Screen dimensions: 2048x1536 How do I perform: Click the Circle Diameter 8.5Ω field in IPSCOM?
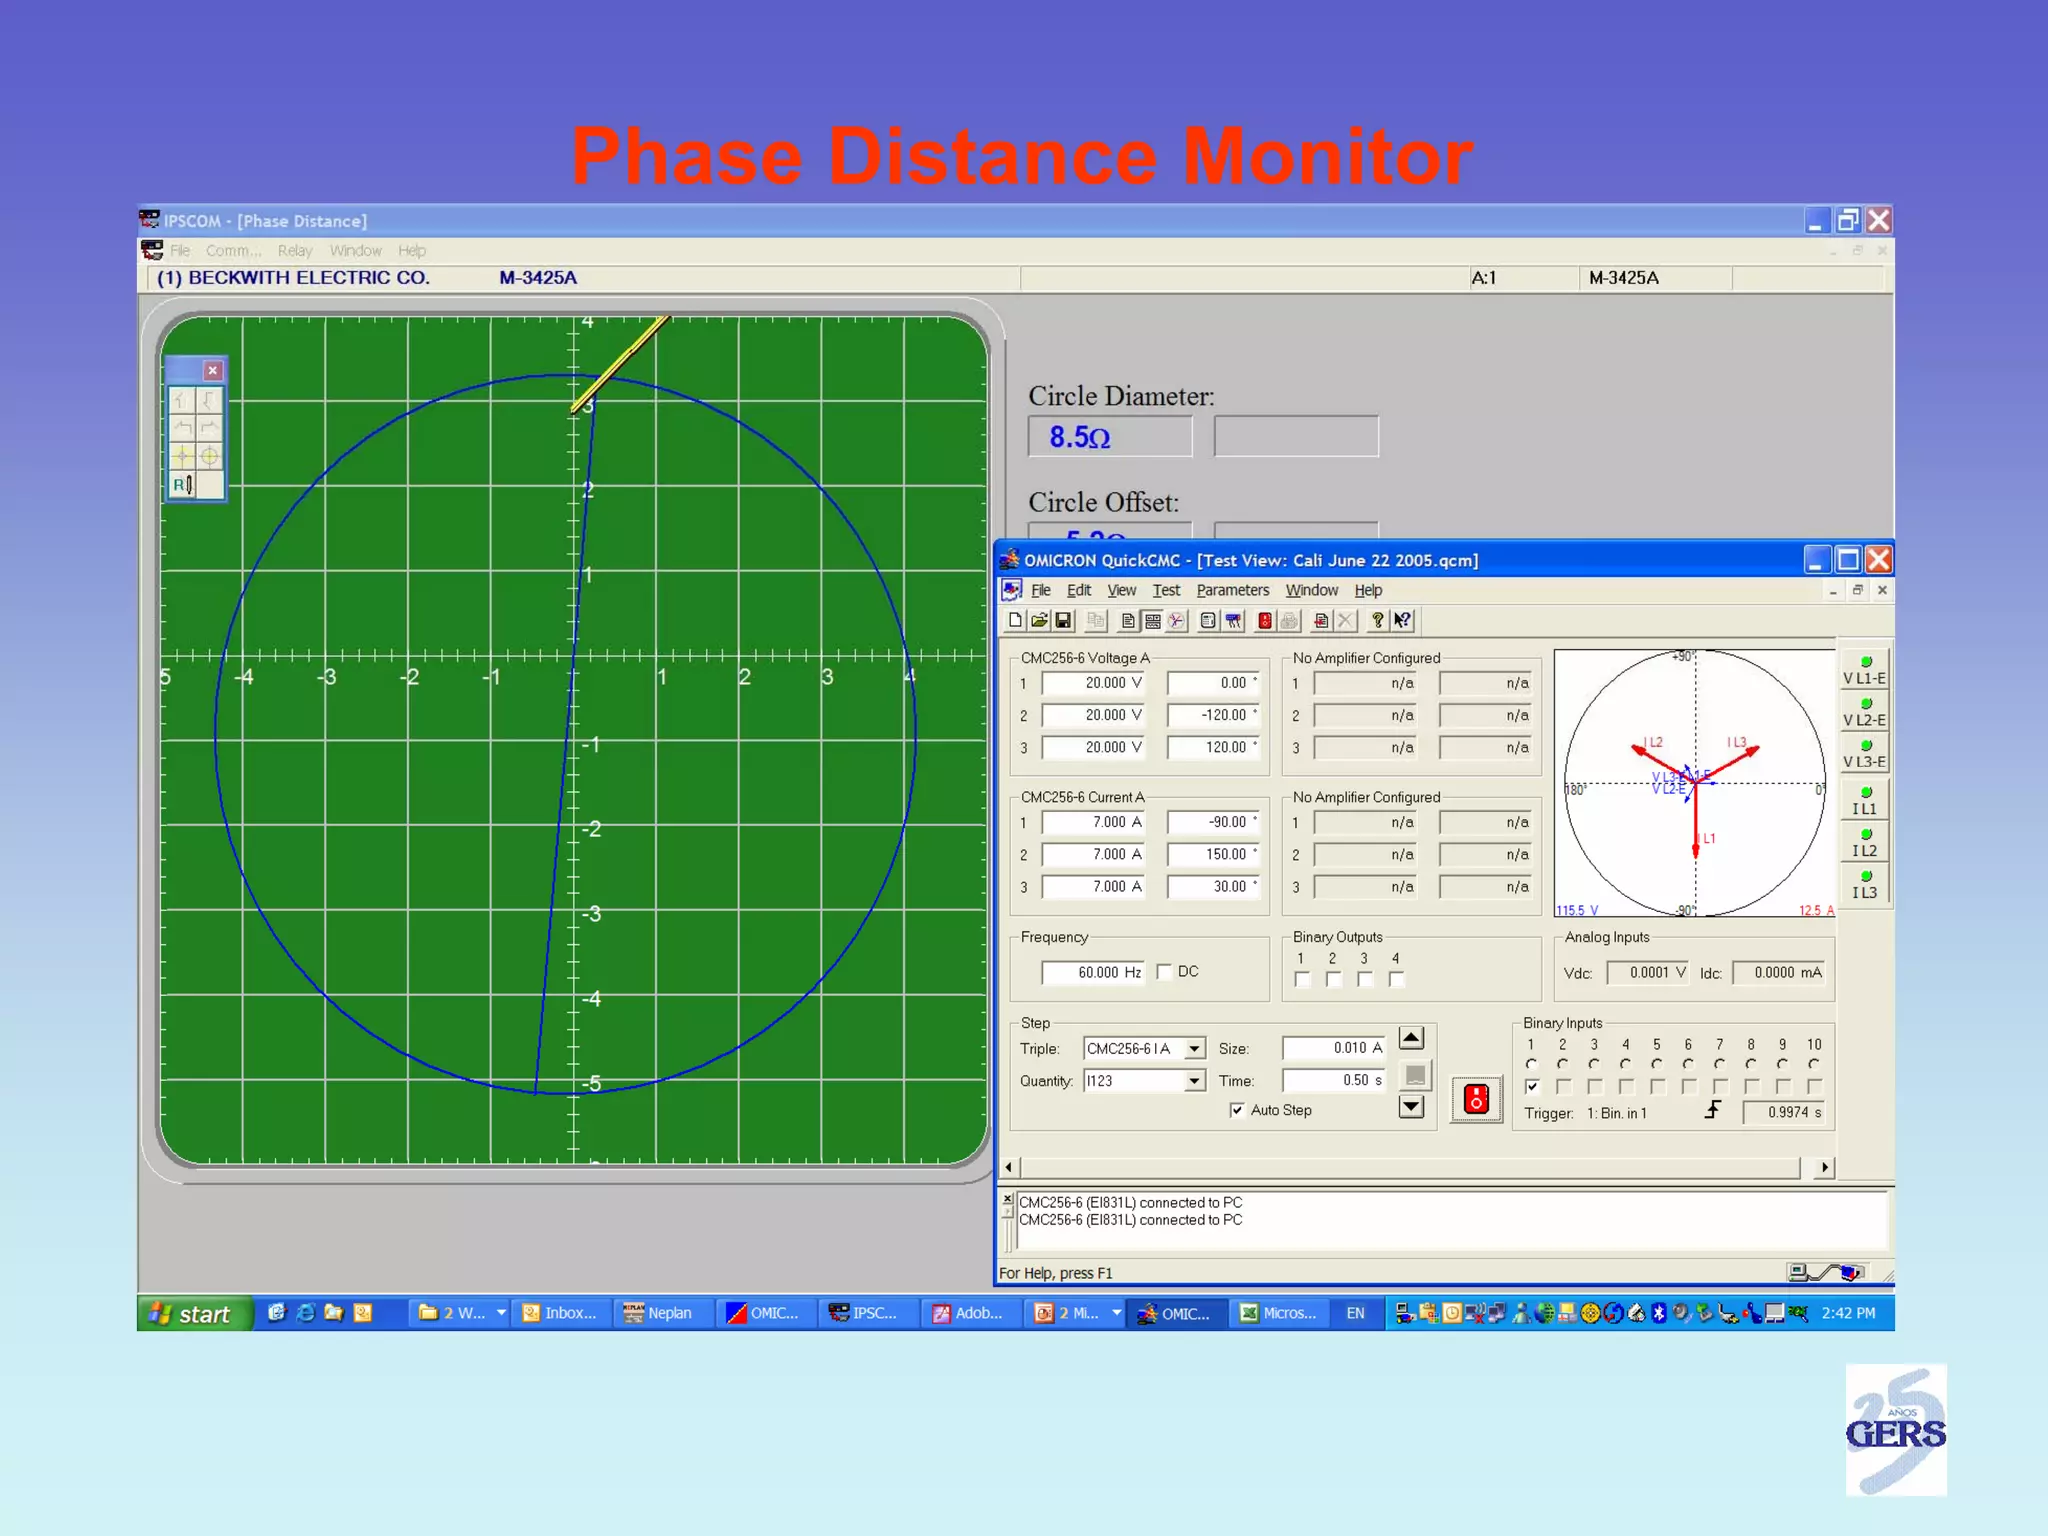[x=1110, y=437]
